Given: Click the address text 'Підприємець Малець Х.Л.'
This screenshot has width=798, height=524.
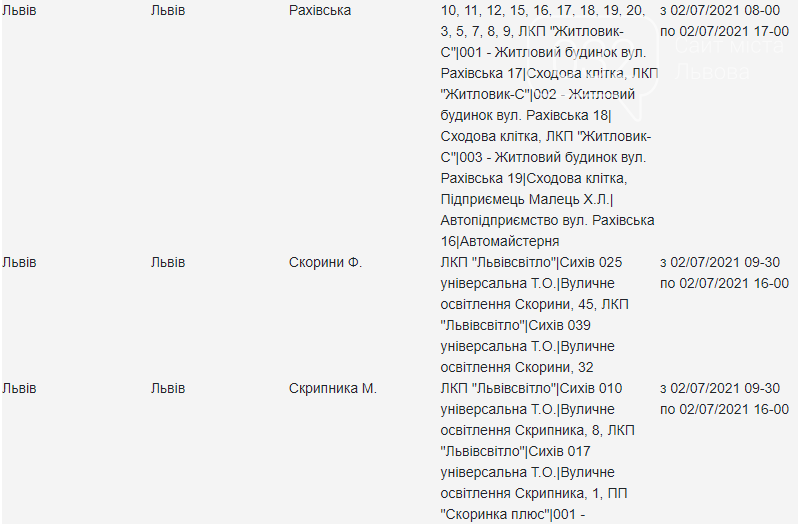Looking at the screenshot, I should coord(527,199).
